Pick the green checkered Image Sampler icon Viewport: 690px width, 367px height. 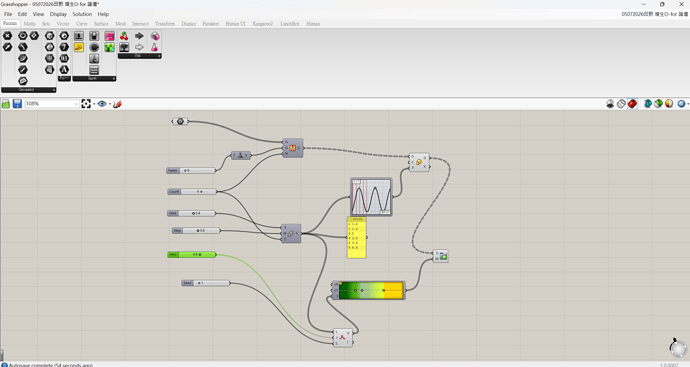click(x=110, y=47)
